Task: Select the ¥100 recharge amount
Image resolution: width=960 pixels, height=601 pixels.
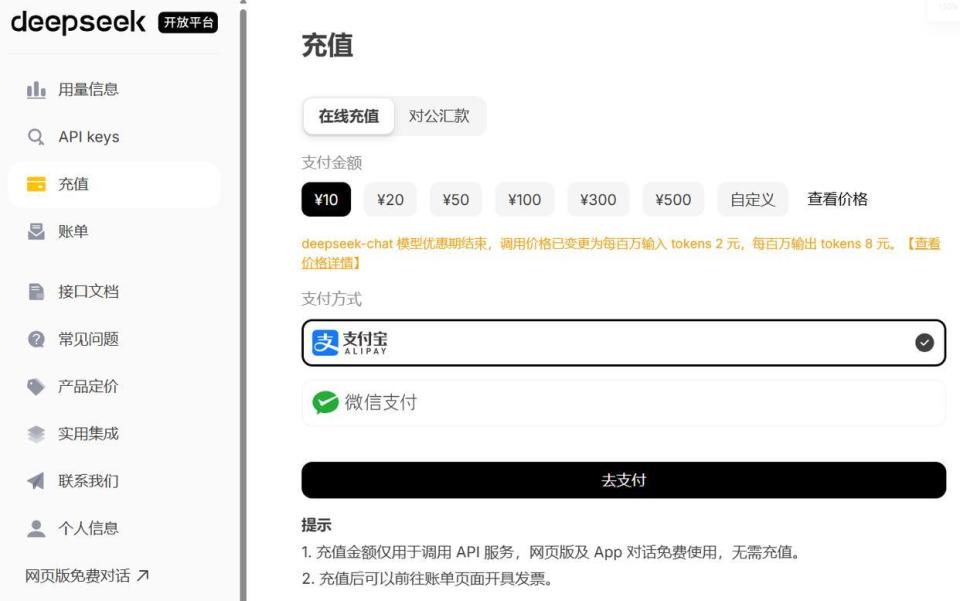Action: click(524, 199)
